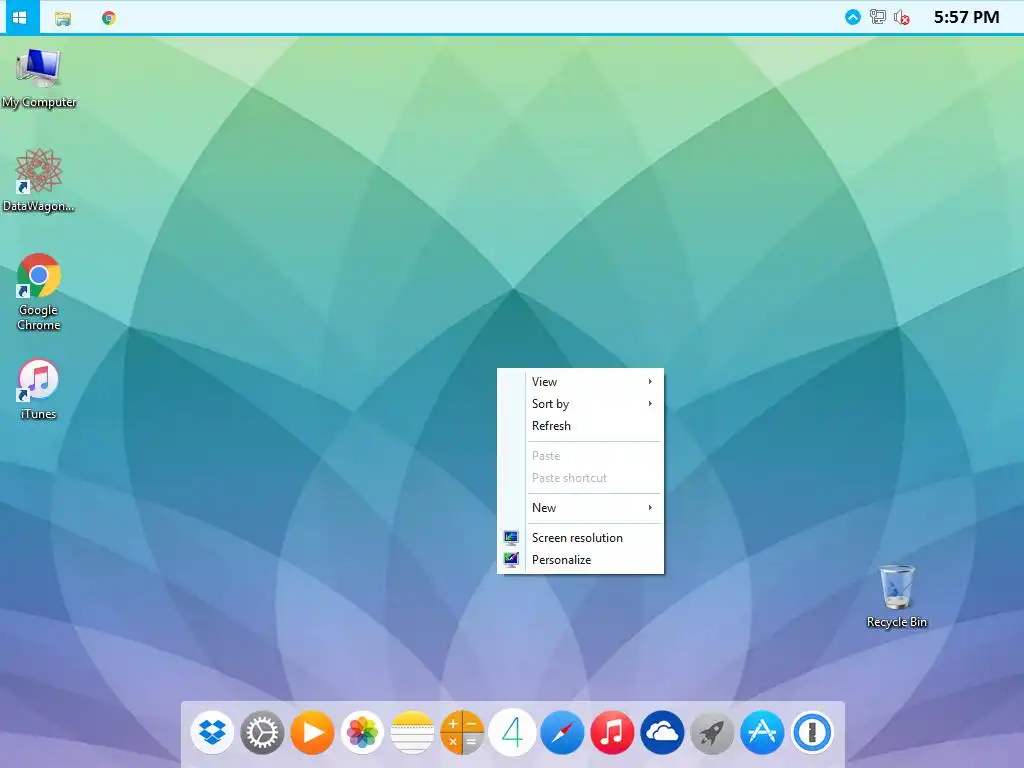
Task: Open the Photos flower icon in dock
Action: (362, 732)
